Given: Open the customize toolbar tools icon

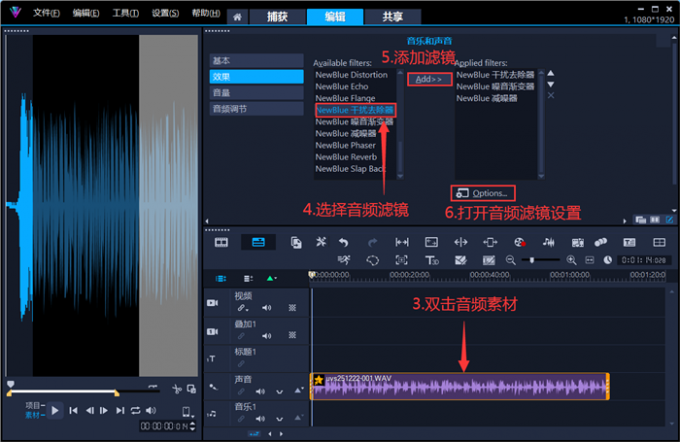Looking at the screenshot, I should pos(321,242).
